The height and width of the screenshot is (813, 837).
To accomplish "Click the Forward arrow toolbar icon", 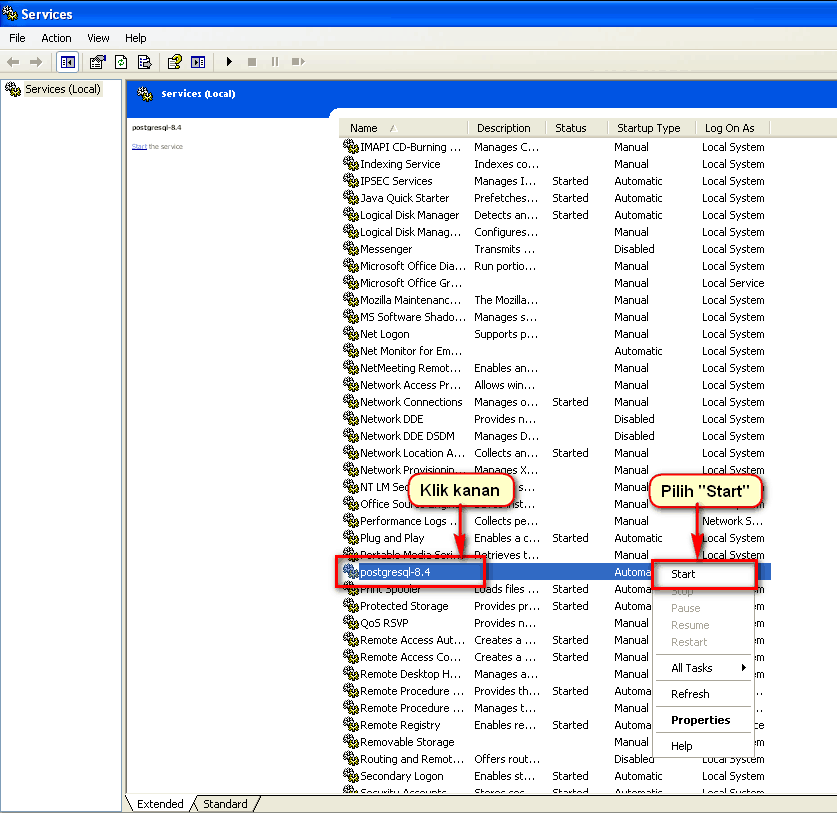I will point(36,62).
